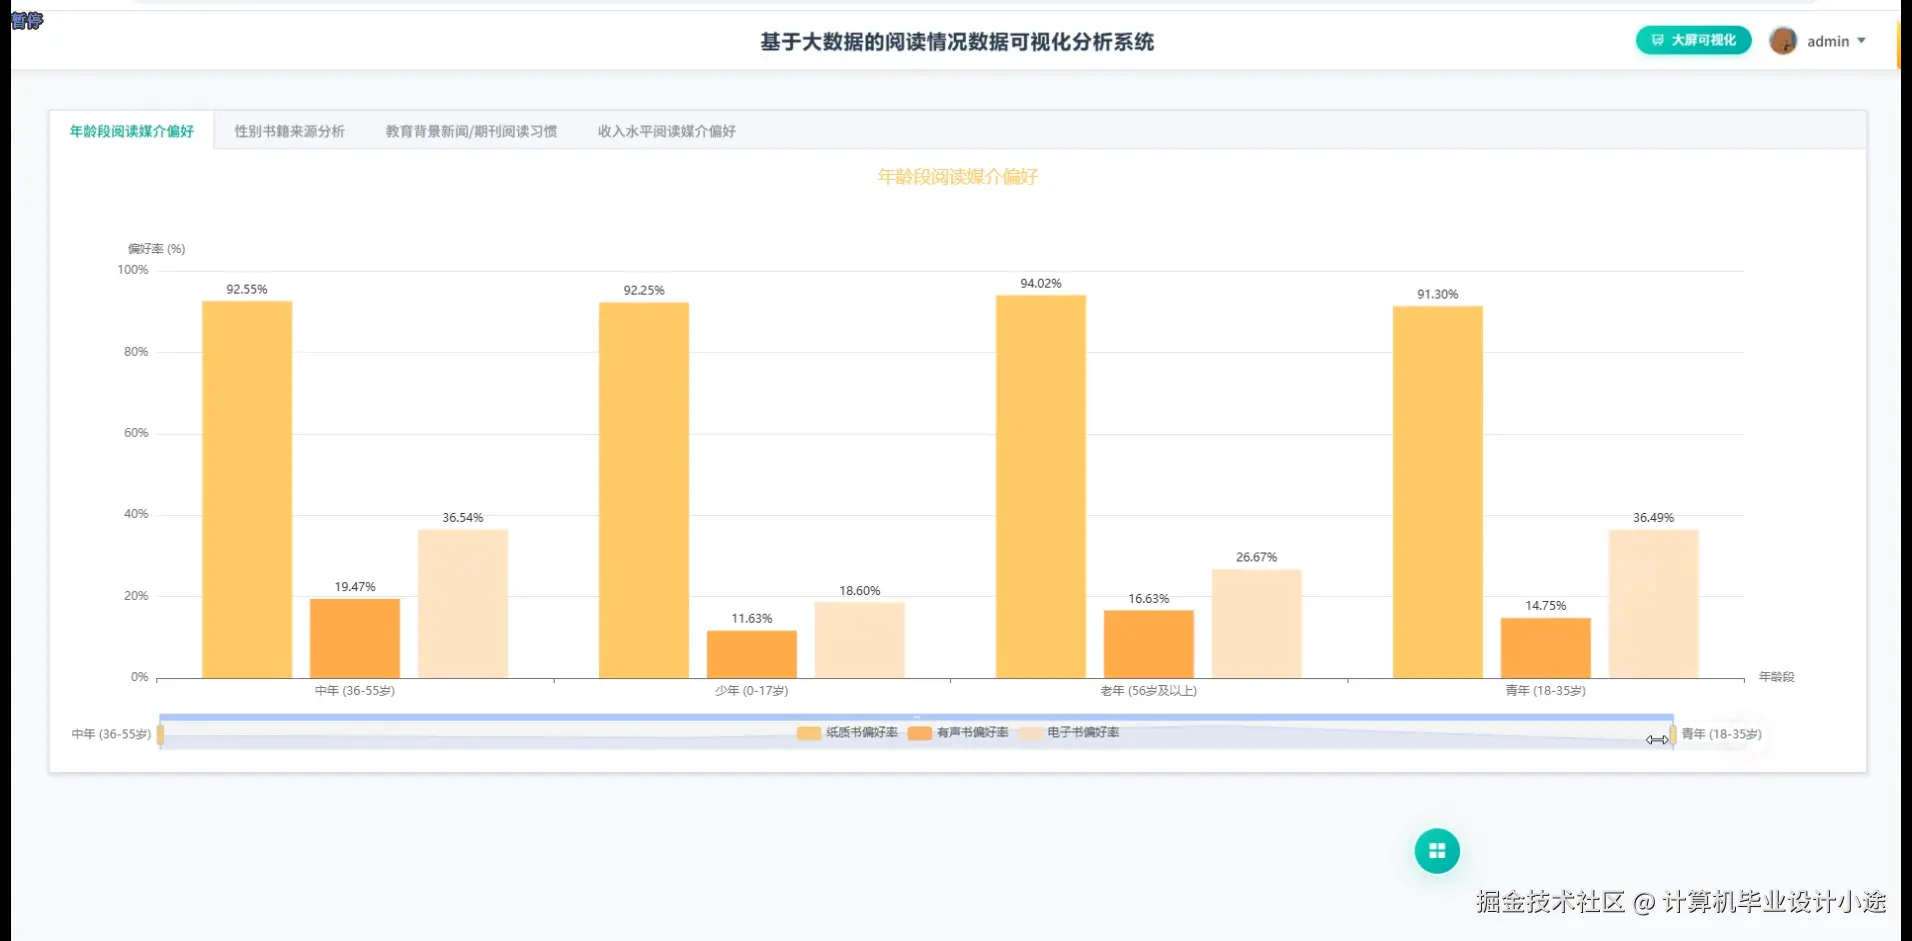Click the screen icon inside 大屏可视化 button
The height and width of the screenshot is (941, 1912).
tap(1659, 41)
